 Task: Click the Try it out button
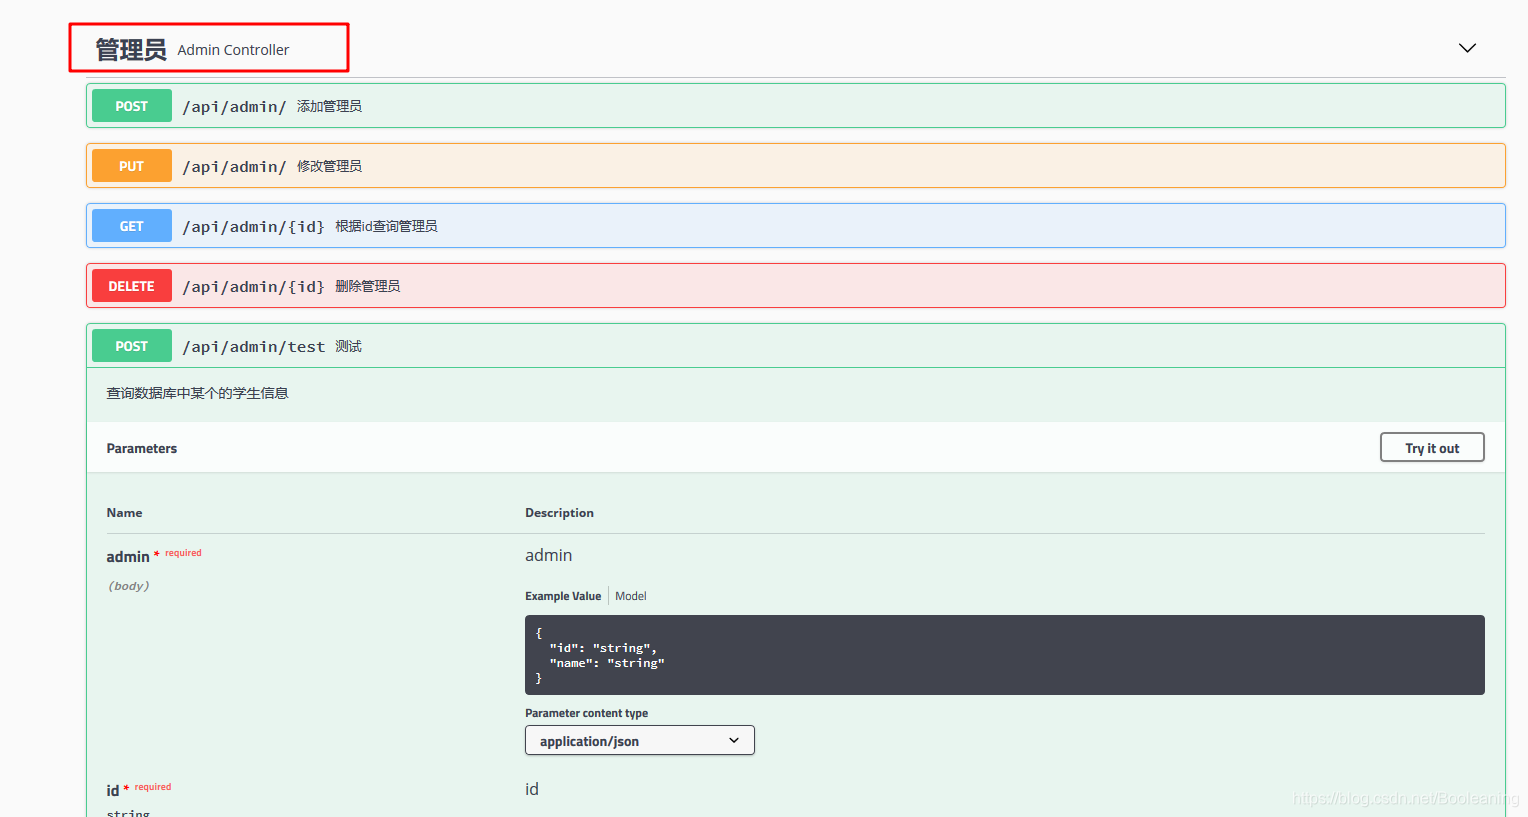point(1432,448)
